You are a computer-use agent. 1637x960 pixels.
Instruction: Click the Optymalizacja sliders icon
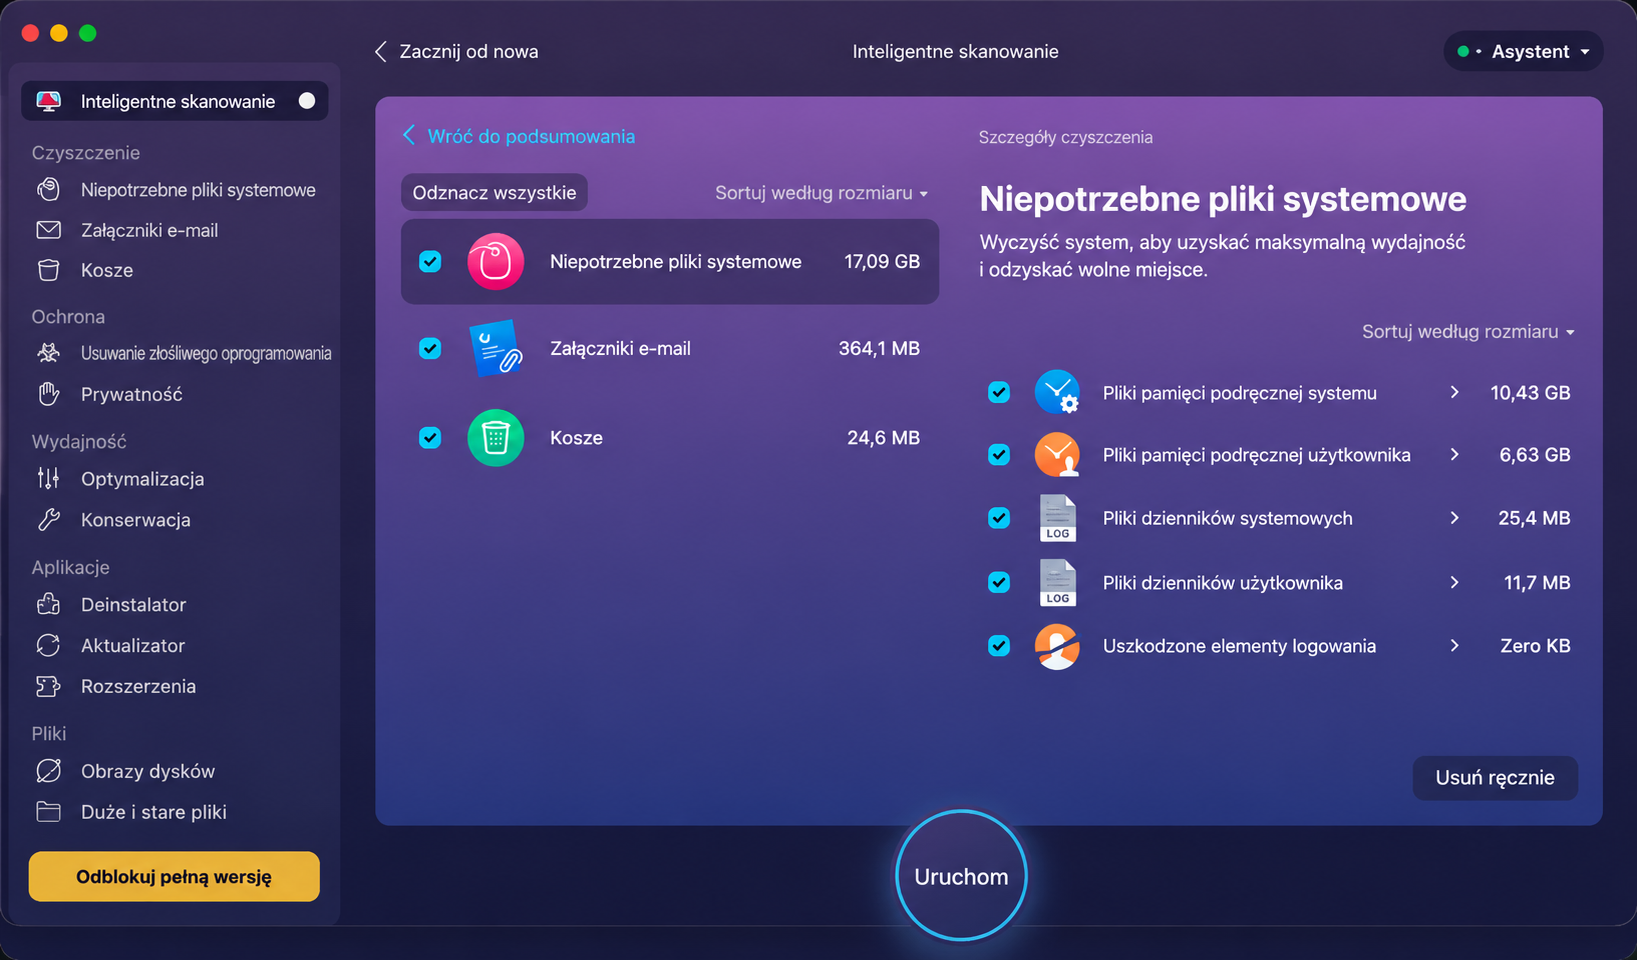pos(48,479)
